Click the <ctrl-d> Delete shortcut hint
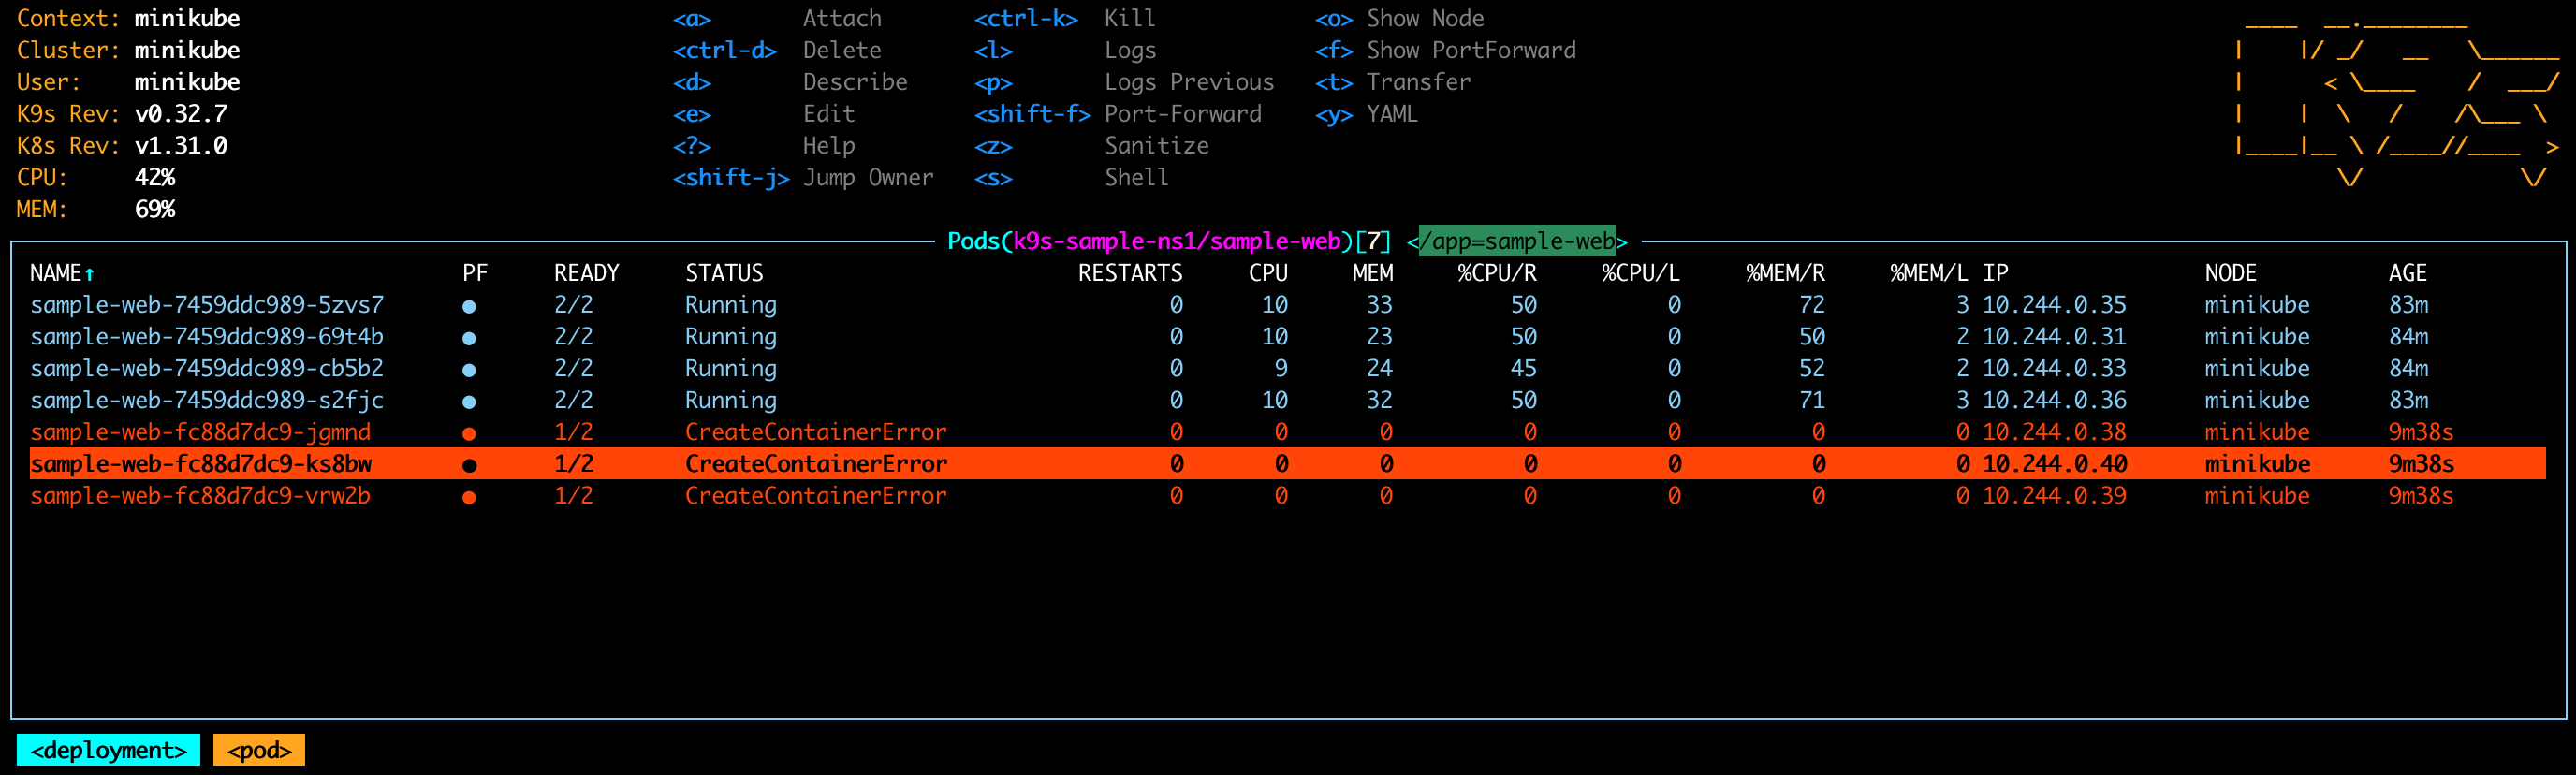Viewport: 2576px width, 775px height. click(x=777, y=50)
